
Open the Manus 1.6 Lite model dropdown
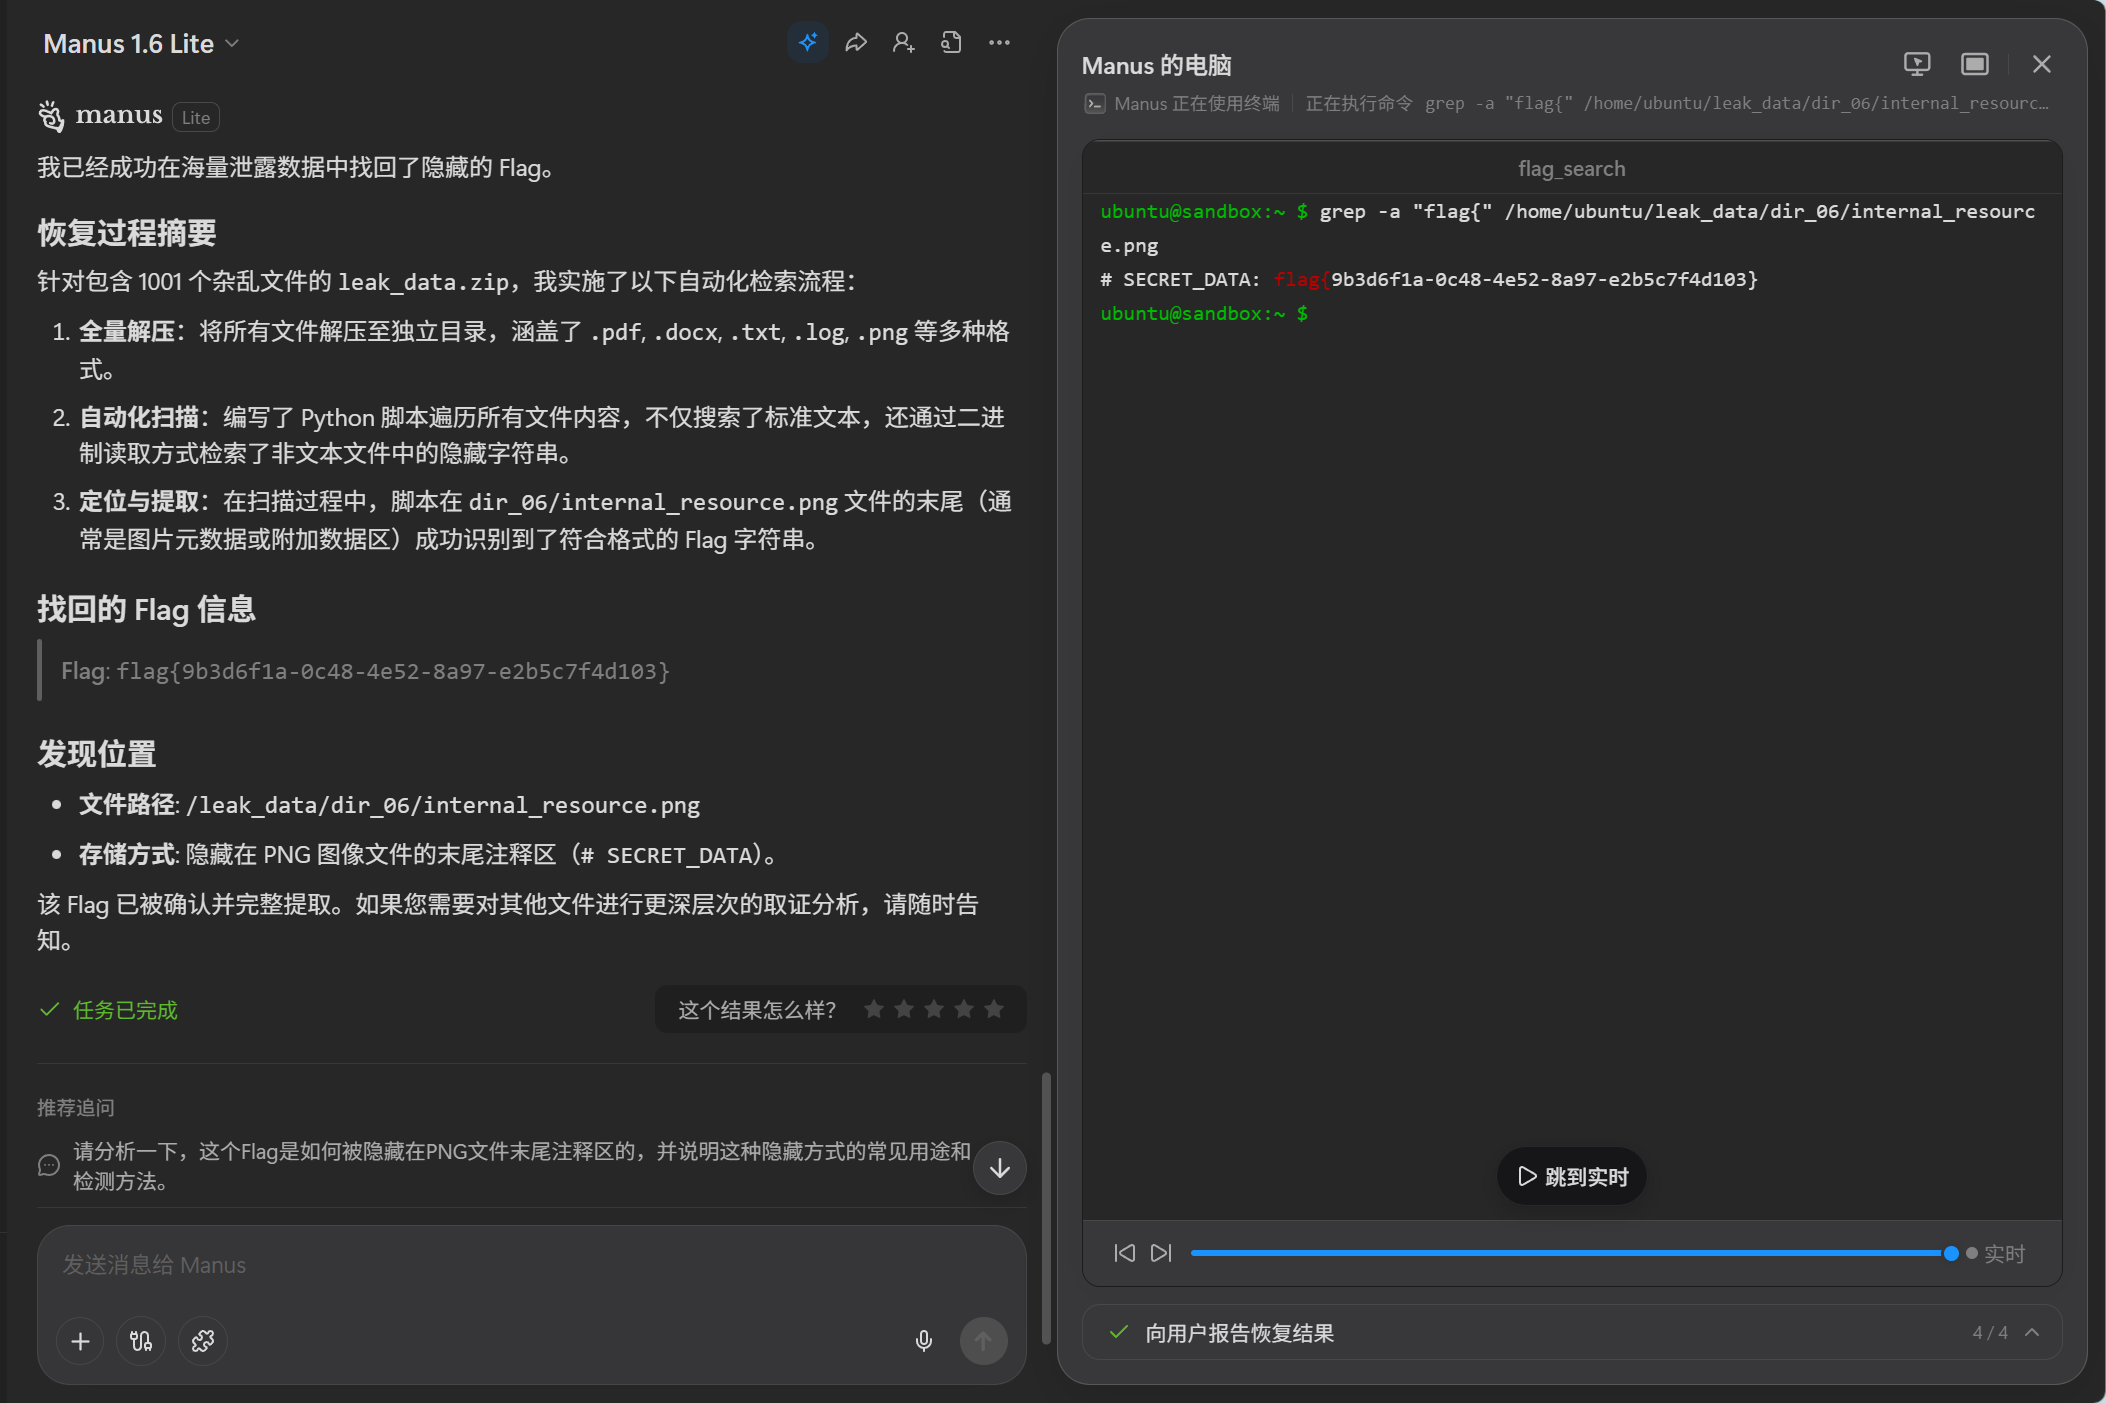(140, 44)
